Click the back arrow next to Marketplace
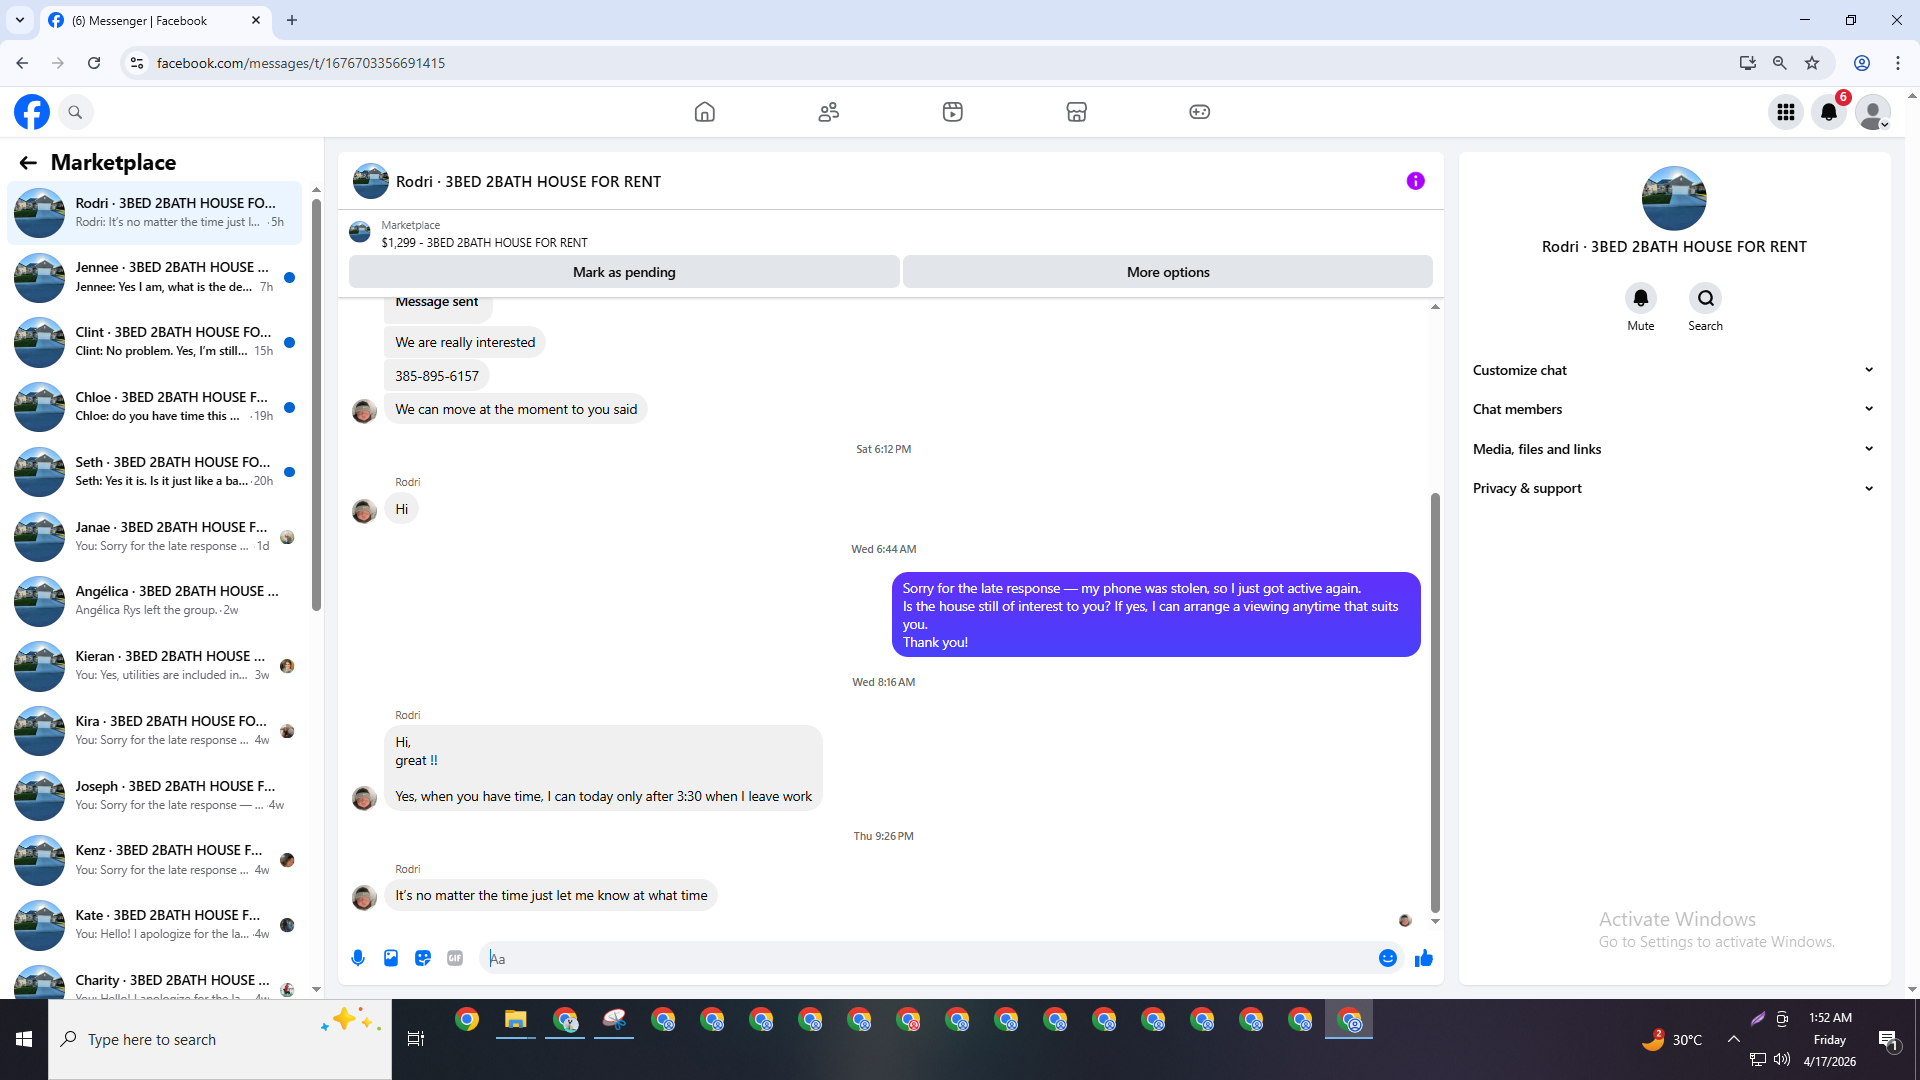 coord(28,163)
